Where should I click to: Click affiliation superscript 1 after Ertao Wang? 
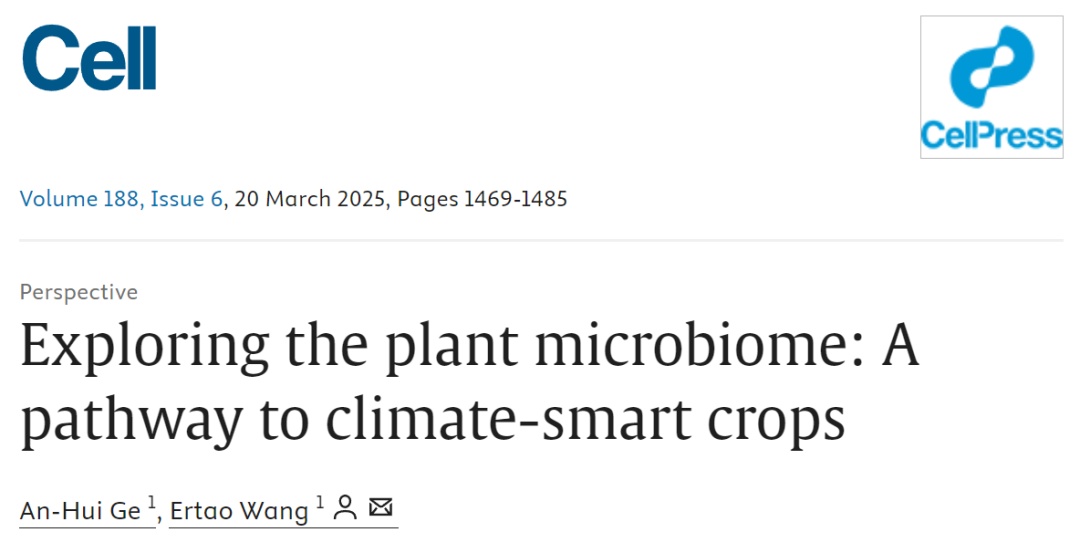click(x=320, y=503)
